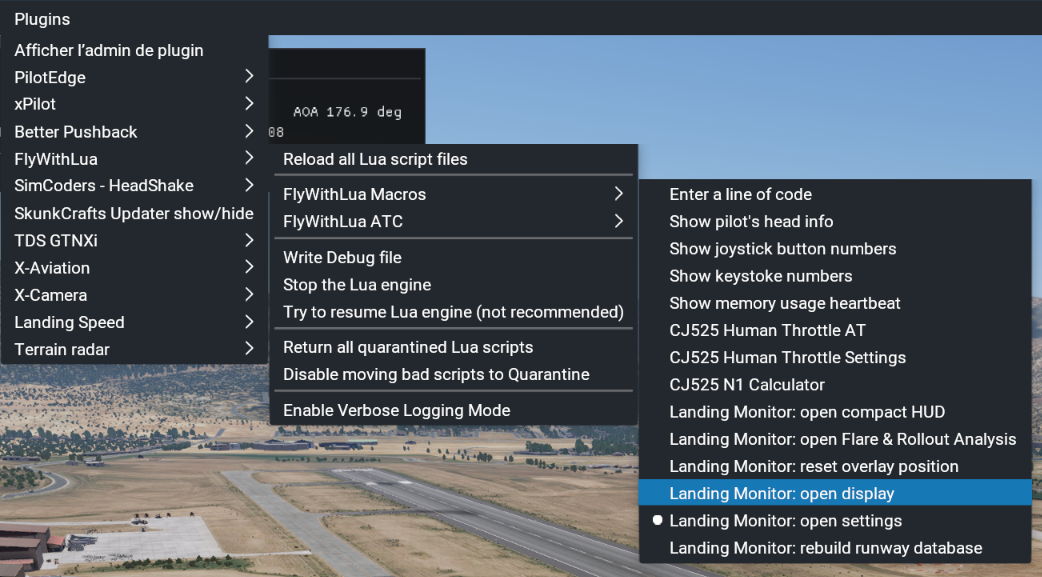Expand the TDS GTNXi chevron
The image size is (1042, 577).
[x=249, y=240]
